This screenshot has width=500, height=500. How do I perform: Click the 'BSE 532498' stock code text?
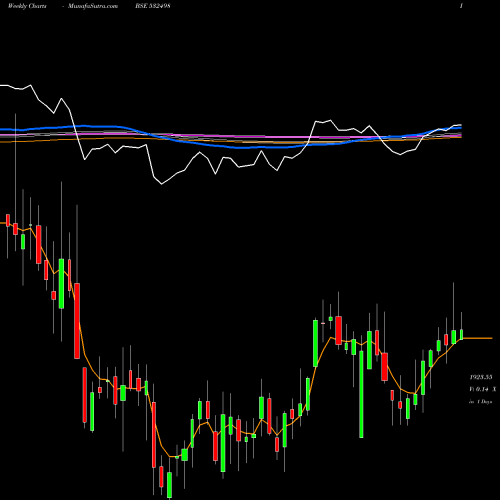coord(153,6)
